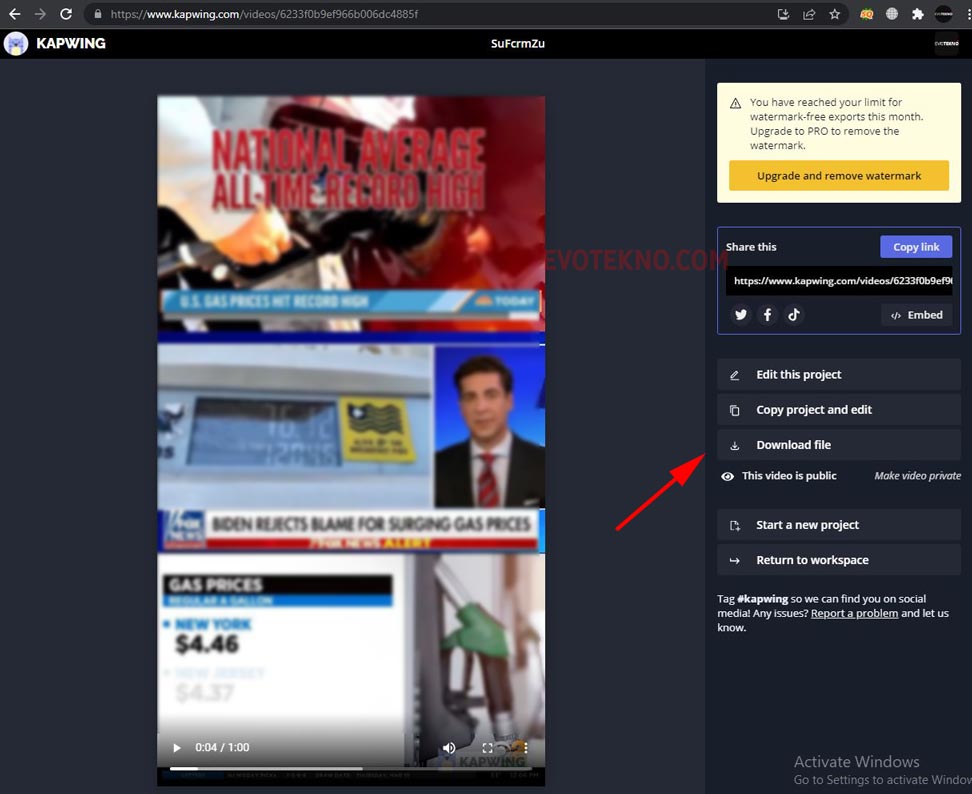972x794 pixels.
Task: Go back to previous browser page
Action: click(x=15, y=14)
